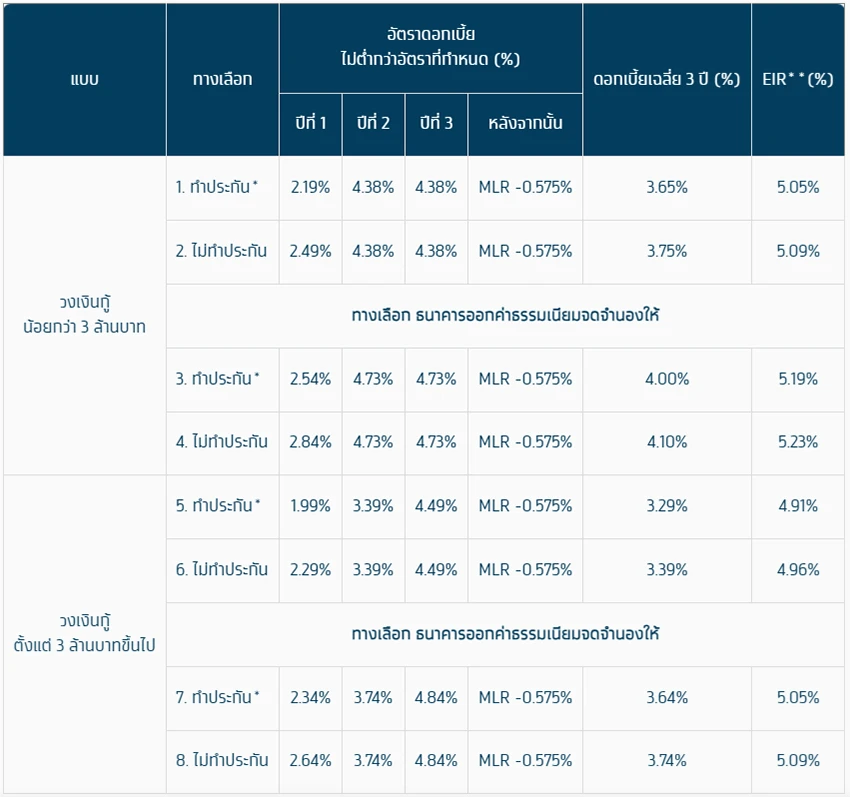Select the "ปีที่ 3" header cell
Image resolution: width=850 pixels, height=797 pixels.
(436, 124)
